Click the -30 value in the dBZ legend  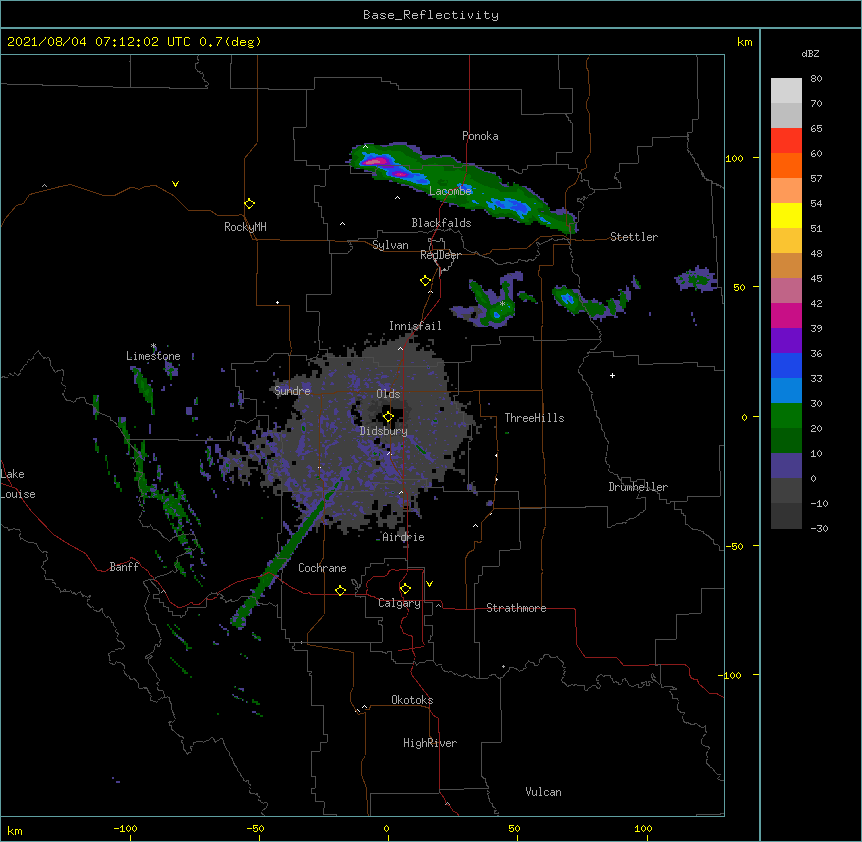[x=819, y=528]
